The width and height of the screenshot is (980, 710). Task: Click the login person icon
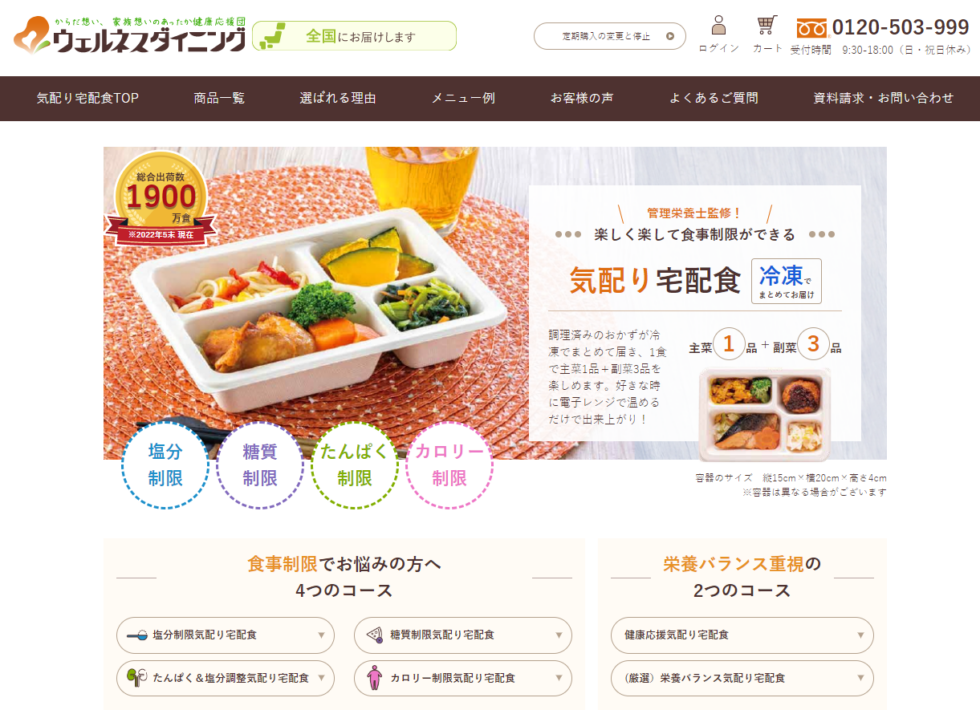click(719, 26)
